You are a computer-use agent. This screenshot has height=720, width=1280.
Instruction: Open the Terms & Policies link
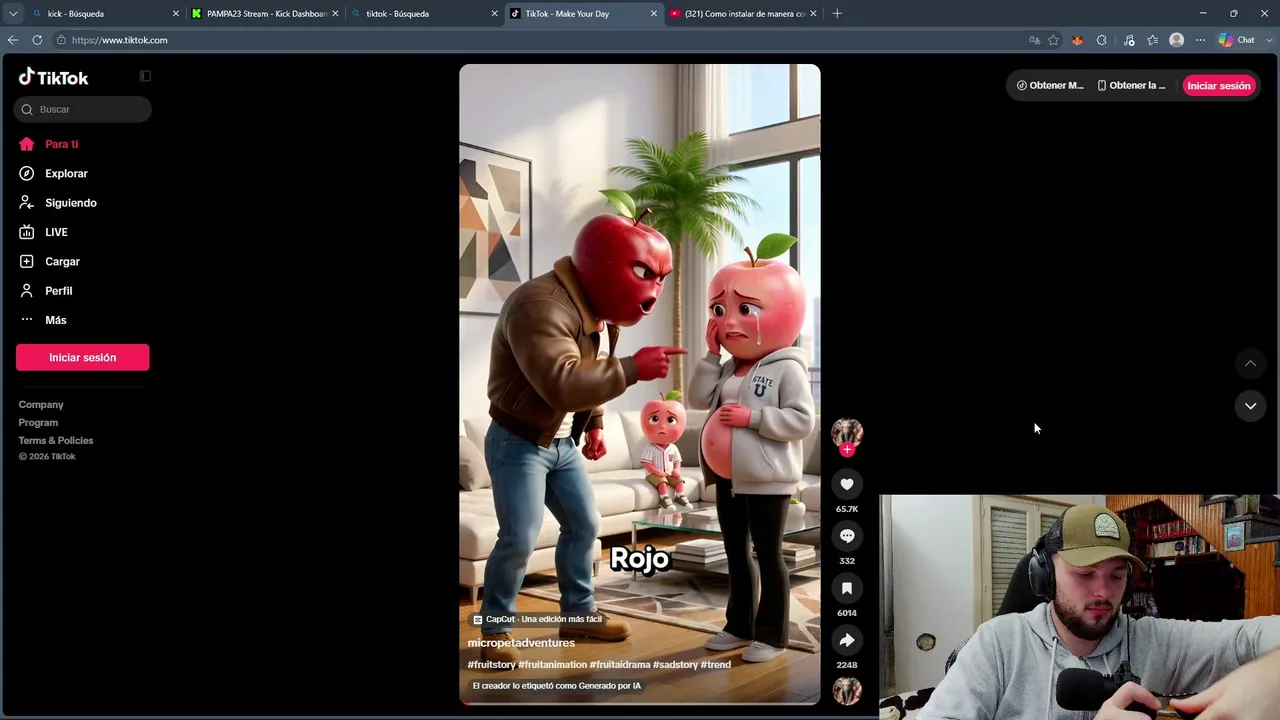pos(56,441)
